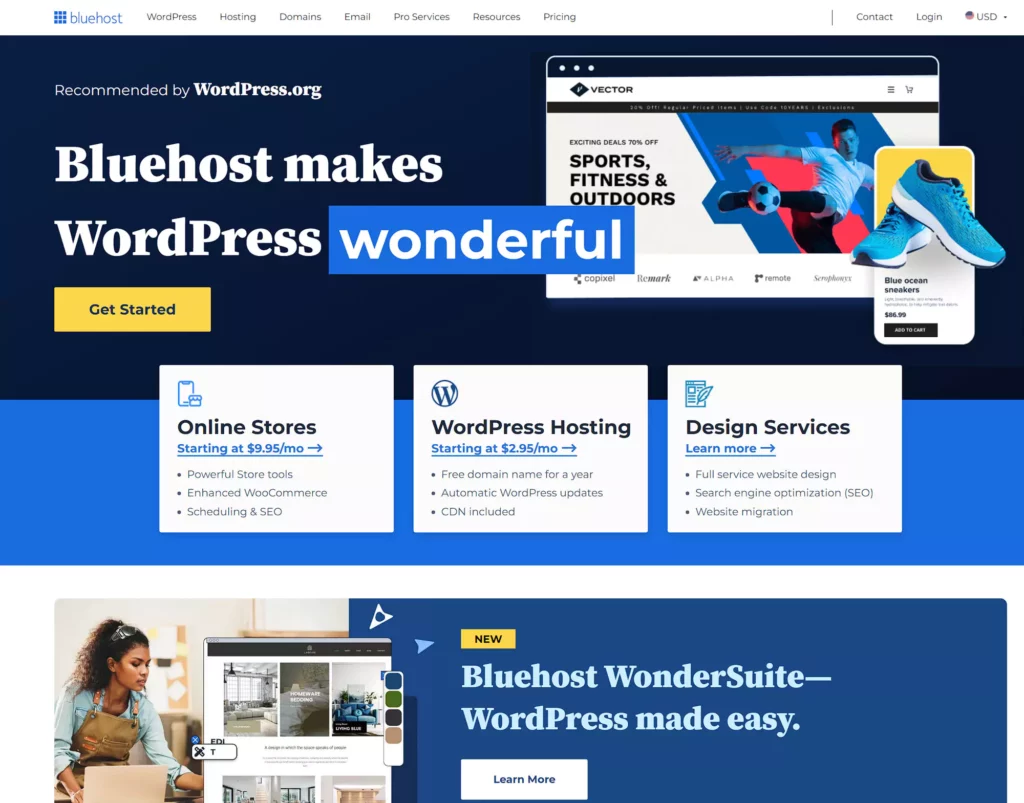Viewport: 1024px width, 803px height.
Task: Open the Contact link
Action: (874, 17)
